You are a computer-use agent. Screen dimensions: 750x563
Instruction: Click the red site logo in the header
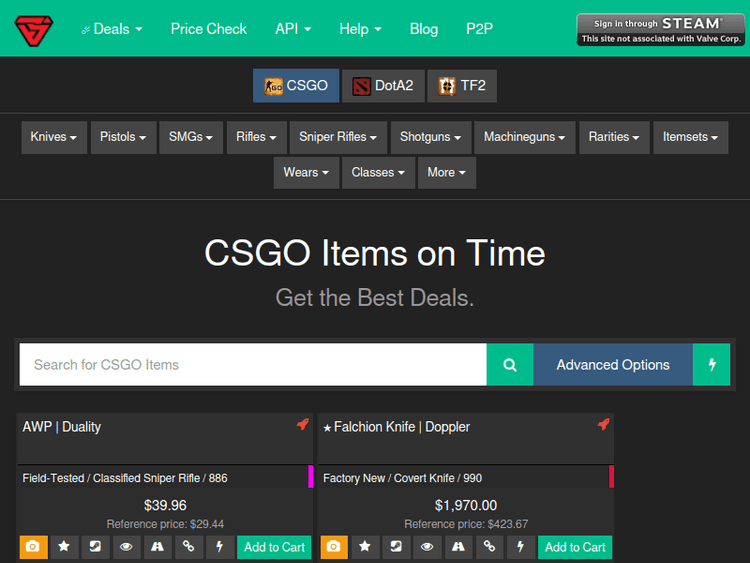pyautogui.click(x=34, y=29)
